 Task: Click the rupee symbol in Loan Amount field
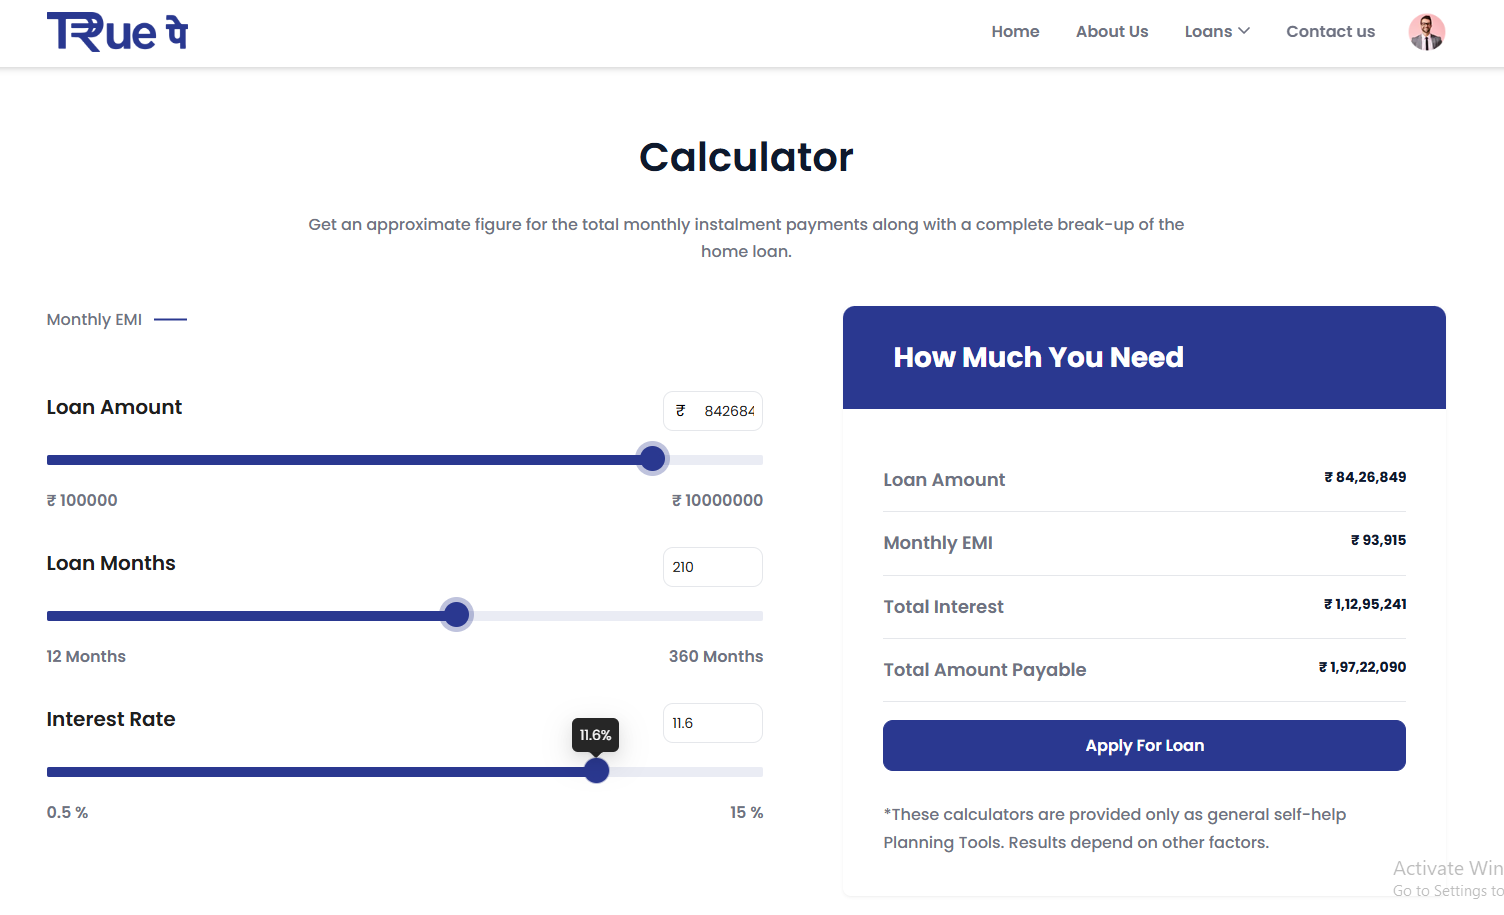click(x=681, y=411)
